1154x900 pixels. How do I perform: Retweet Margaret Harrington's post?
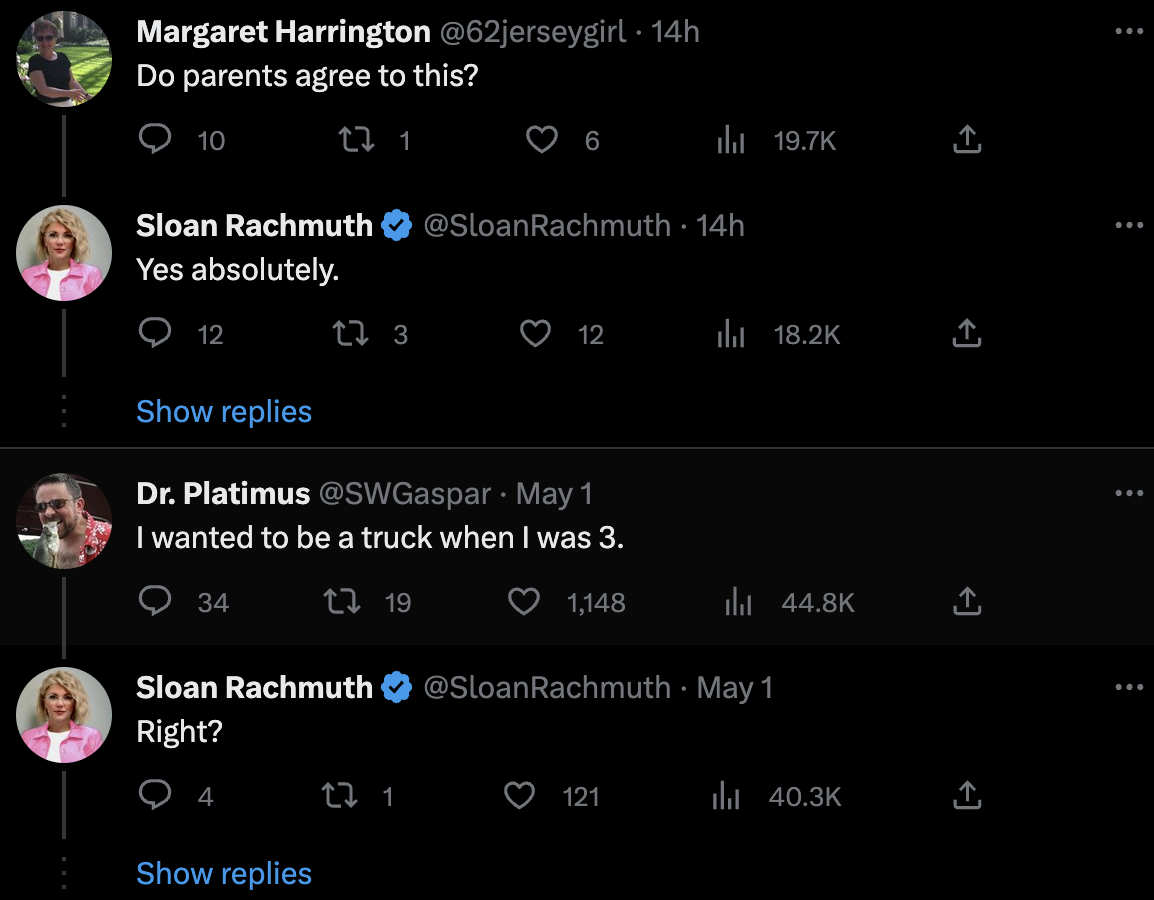click(x=355, y=140)
